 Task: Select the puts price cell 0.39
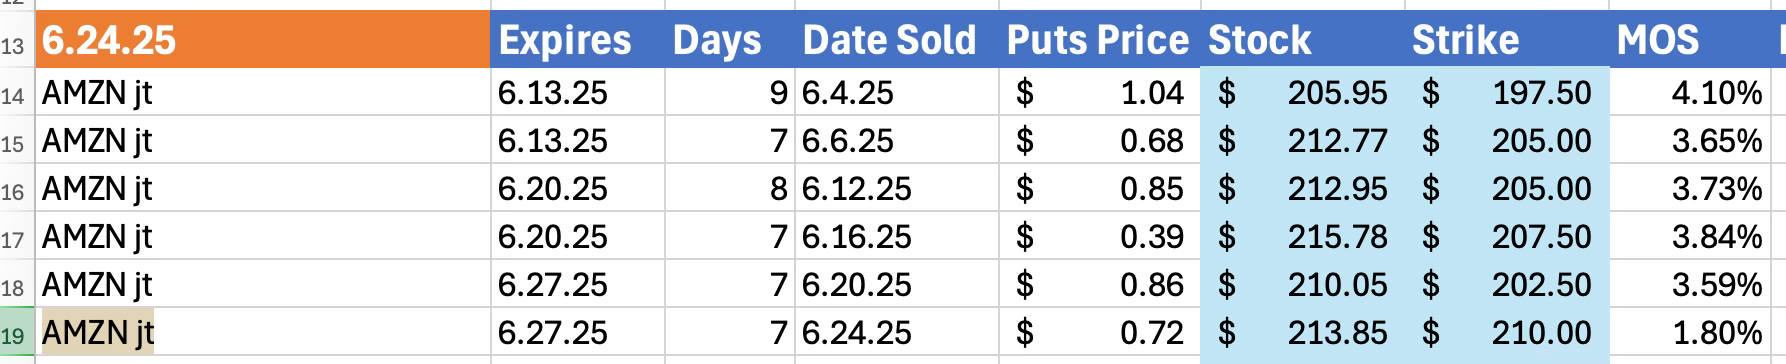pos(1099,237)
